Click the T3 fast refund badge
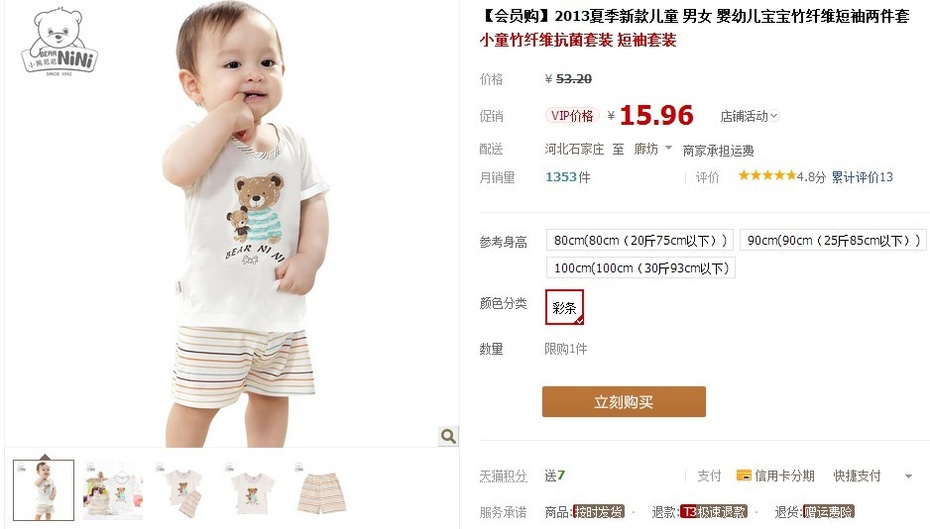This screenshot has height=529, width=930. 714,511
